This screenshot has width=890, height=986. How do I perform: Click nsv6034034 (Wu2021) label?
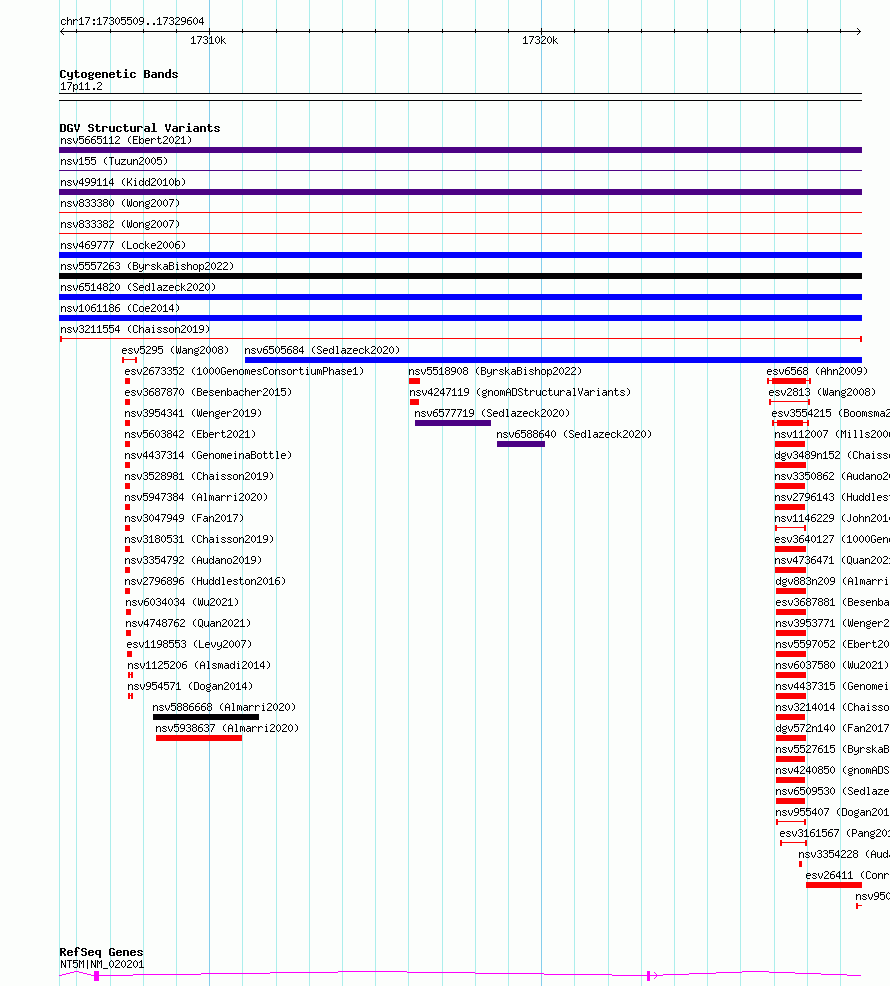coord(182,602)
